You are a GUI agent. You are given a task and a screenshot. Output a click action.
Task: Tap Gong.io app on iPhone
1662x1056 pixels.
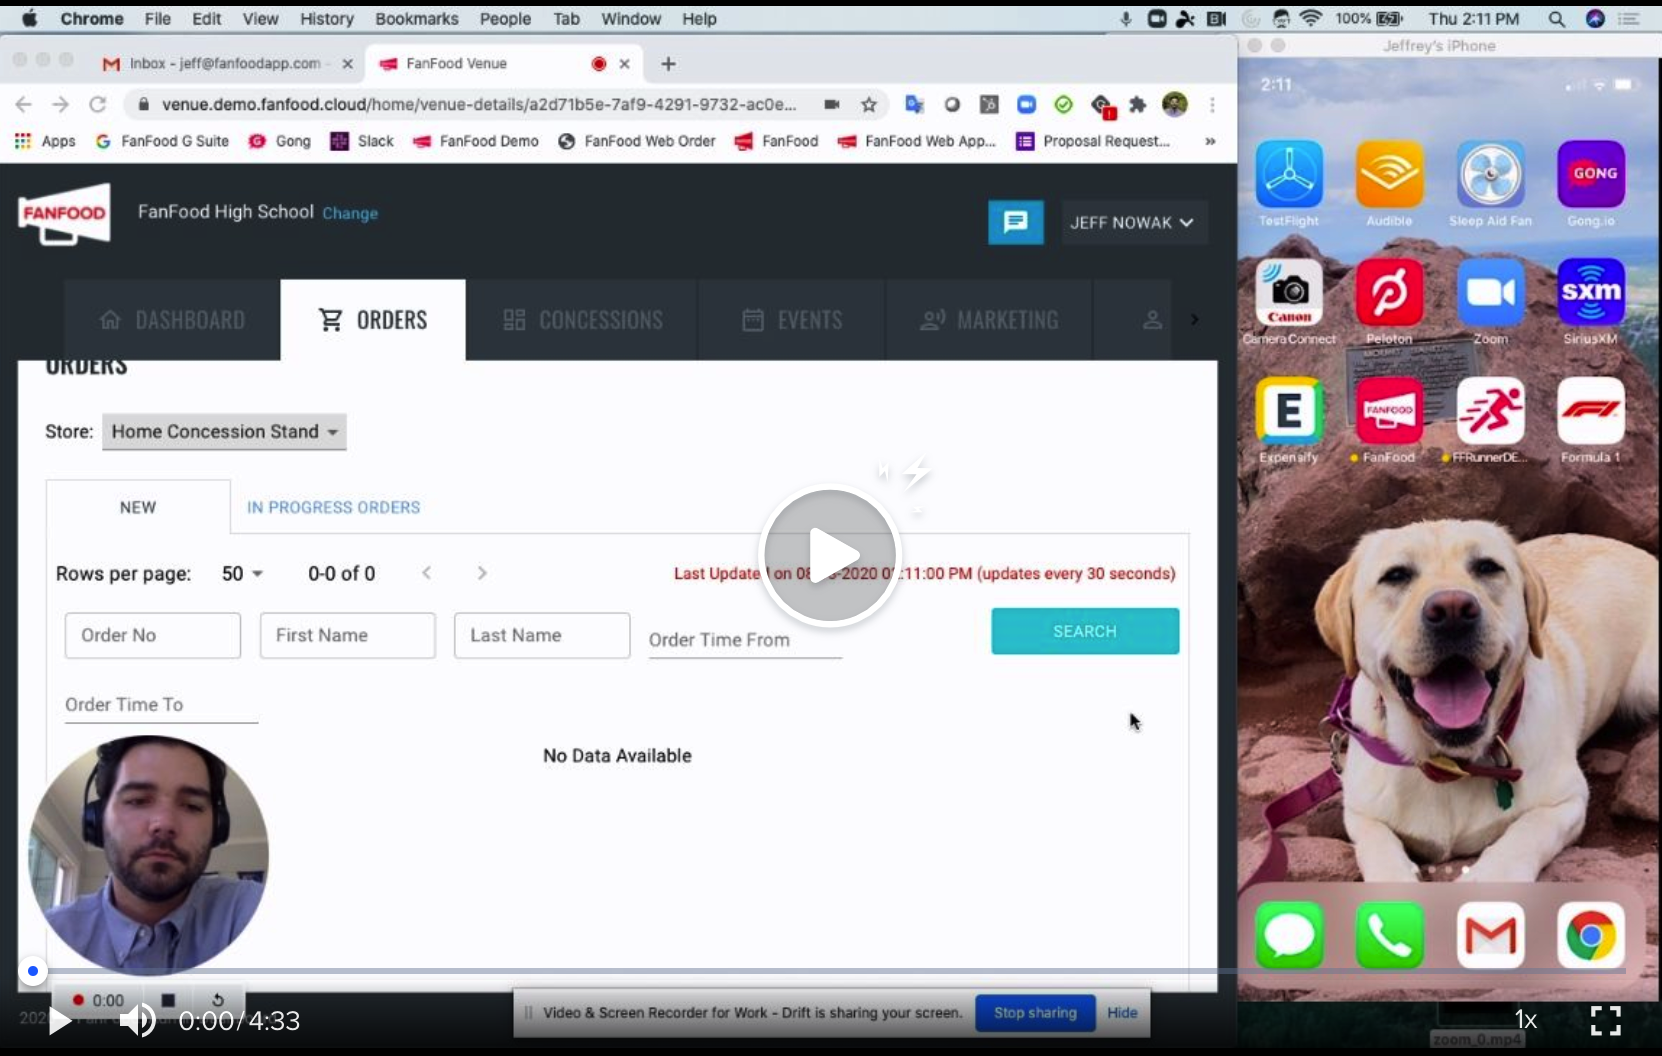click(x=1591, y=174)
